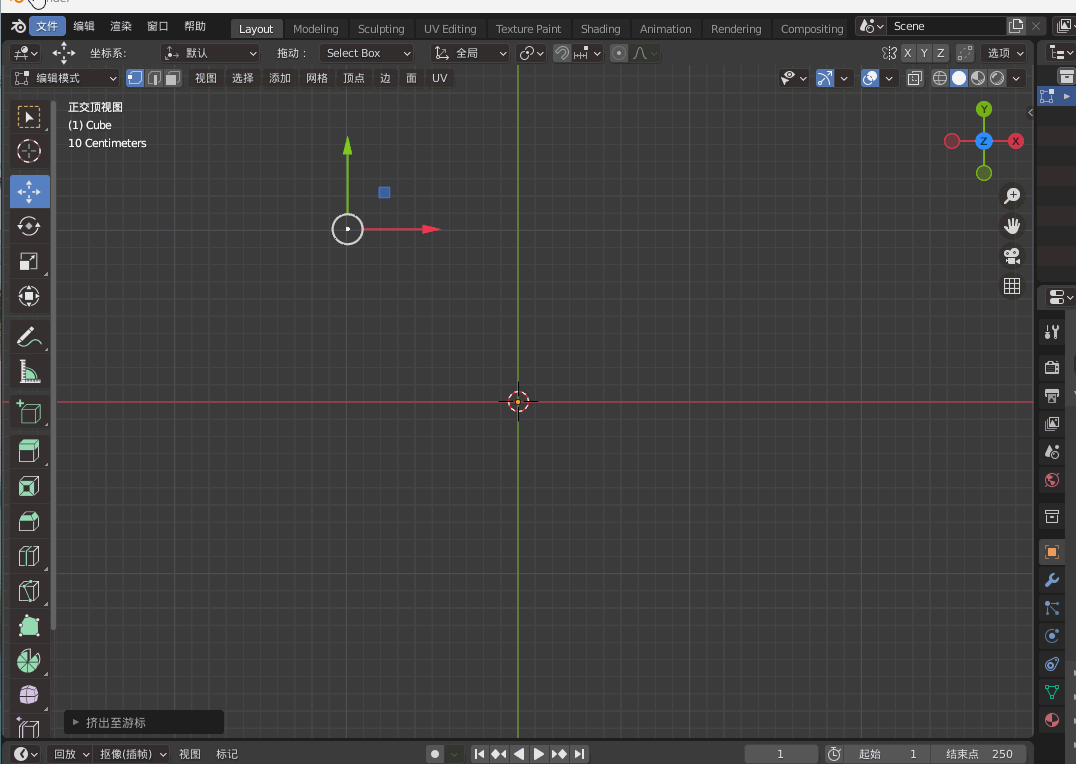Toggle Z mirror axis
Screen dimensions: 1076x764
[940, 53]
